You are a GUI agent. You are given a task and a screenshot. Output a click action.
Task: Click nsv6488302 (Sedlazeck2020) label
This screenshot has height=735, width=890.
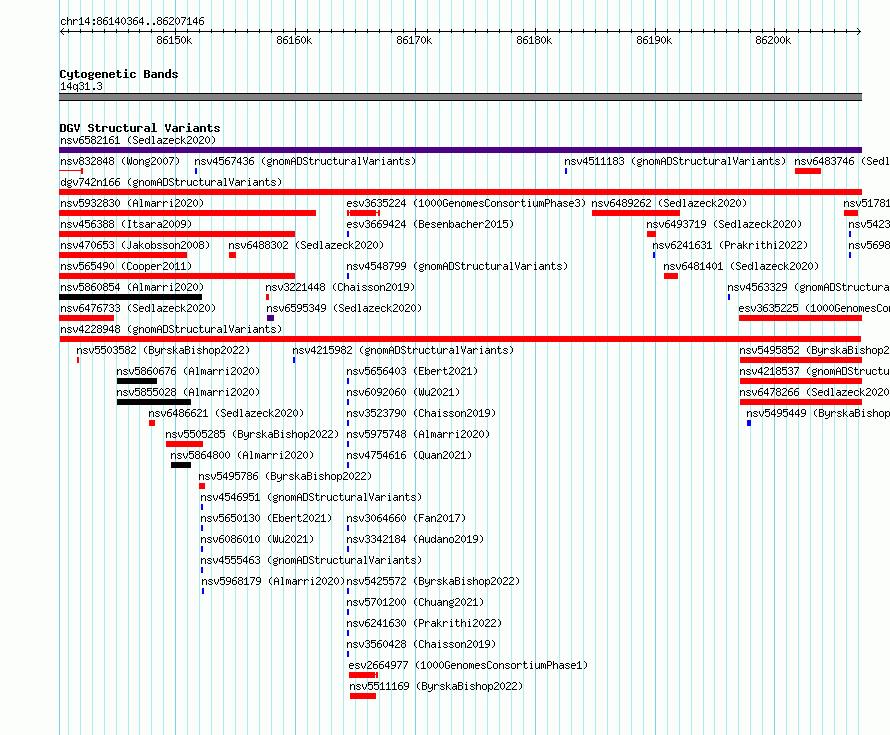[x=306, y=245]
